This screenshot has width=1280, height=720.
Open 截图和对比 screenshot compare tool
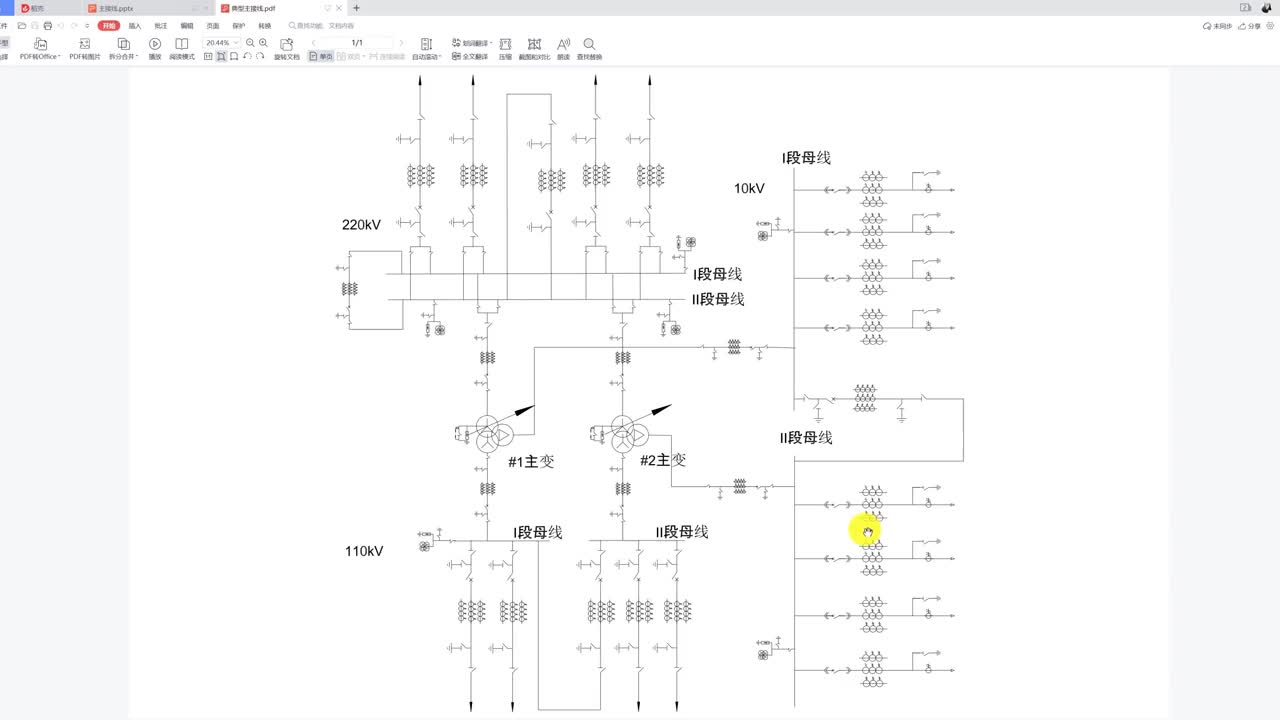[x=535, y=49]
